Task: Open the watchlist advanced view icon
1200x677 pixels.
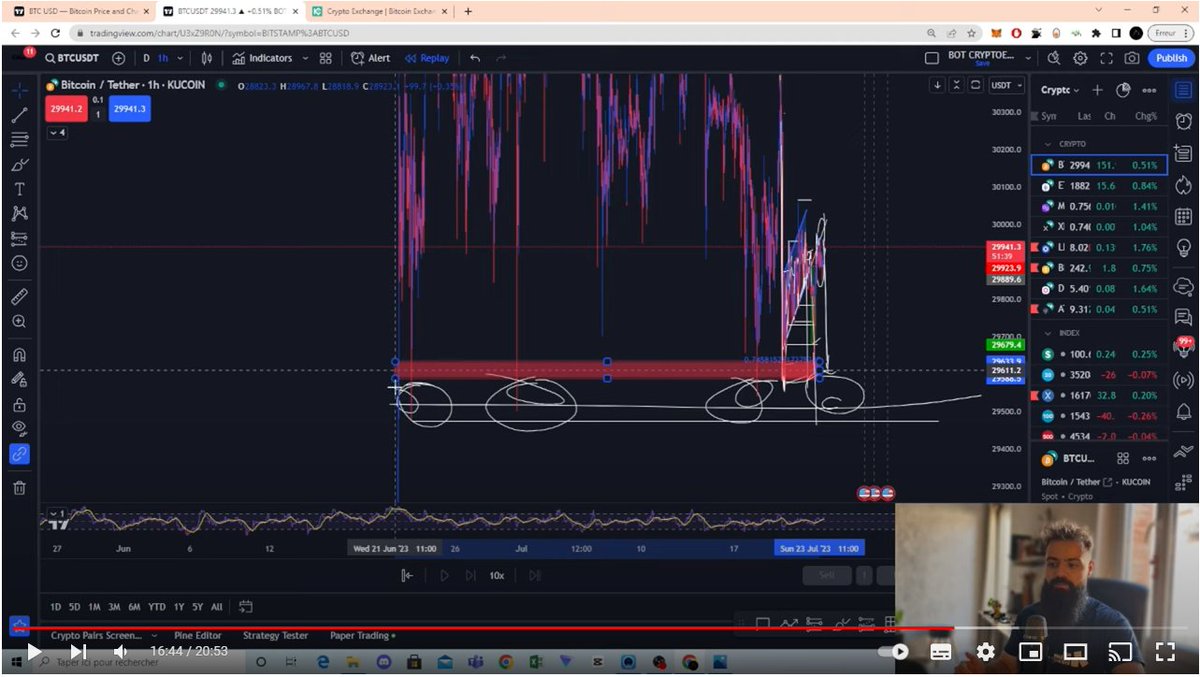Action: [1123, 90]
